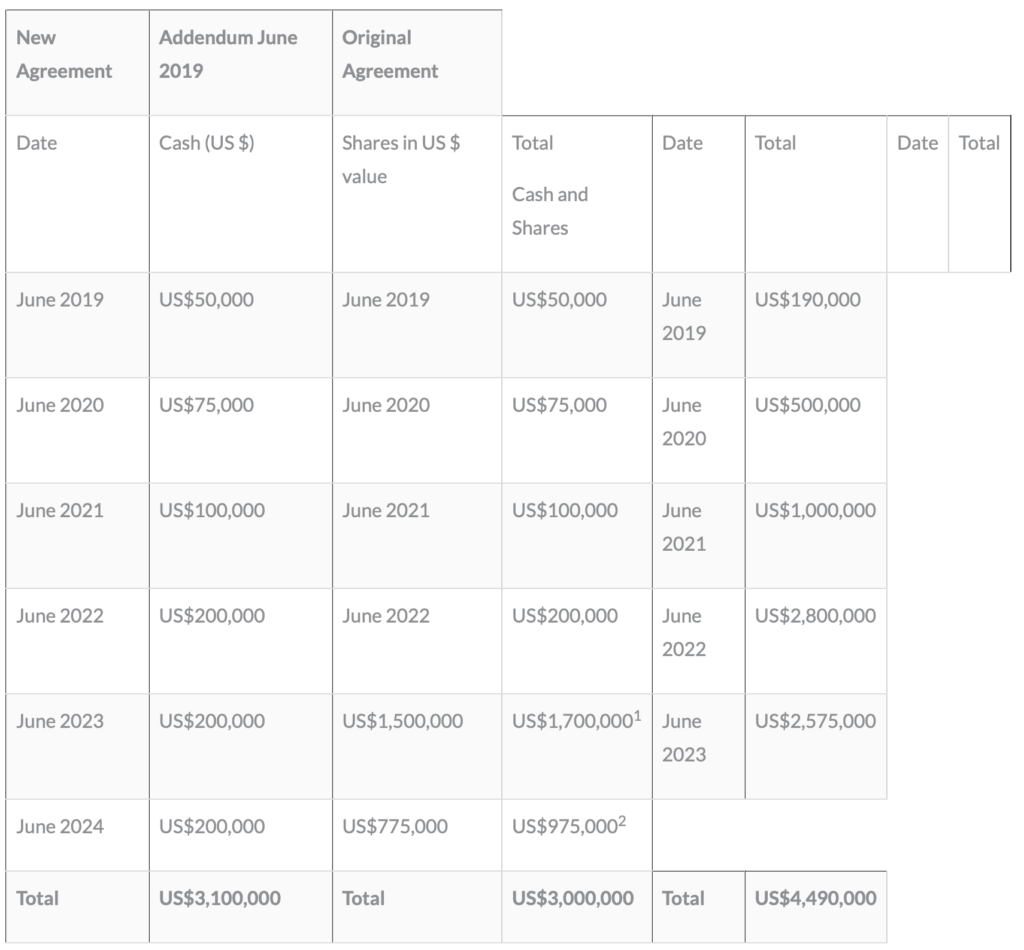Screen dimensions: 1024x950
Task: Click the US$190,000 total cell
Action: [x=807, y=299]
